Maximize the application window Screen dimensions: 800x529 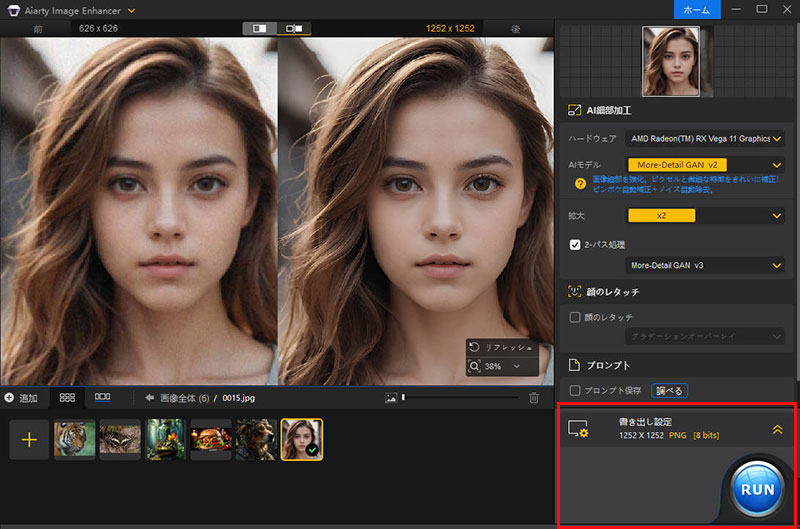762,9
